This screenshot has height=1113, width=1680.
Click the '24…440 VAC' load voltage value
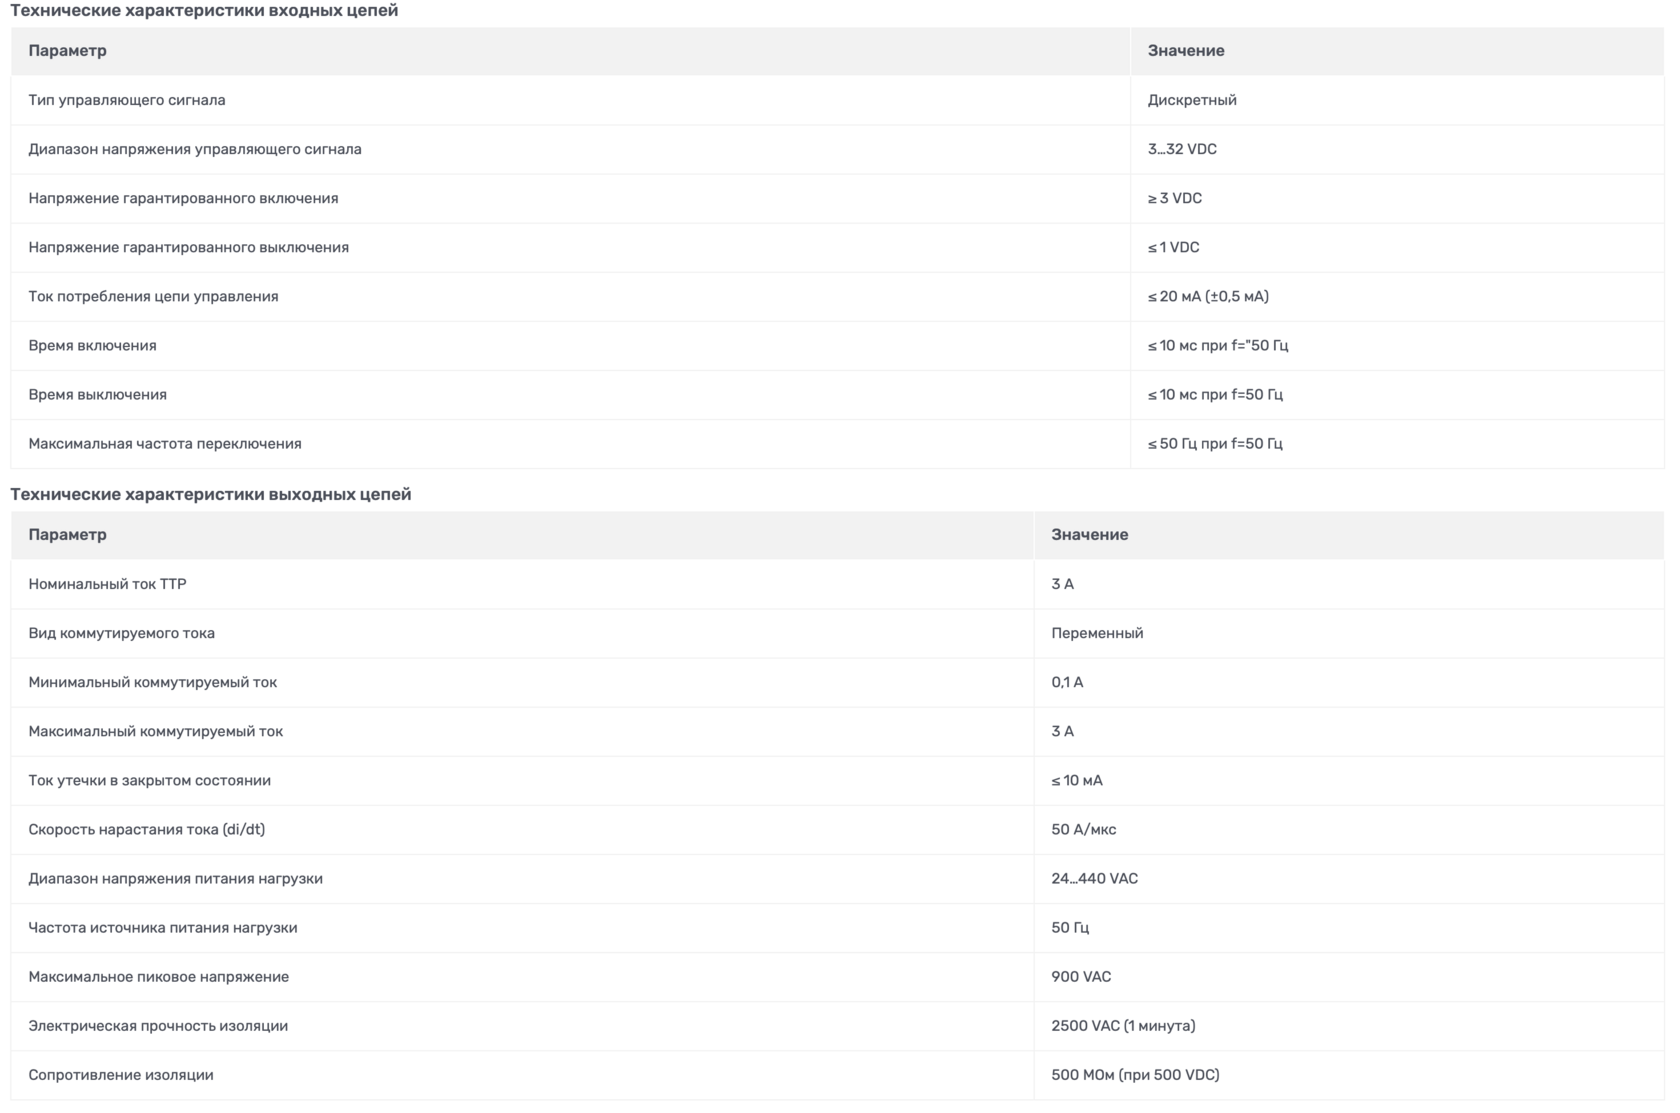1094,878
